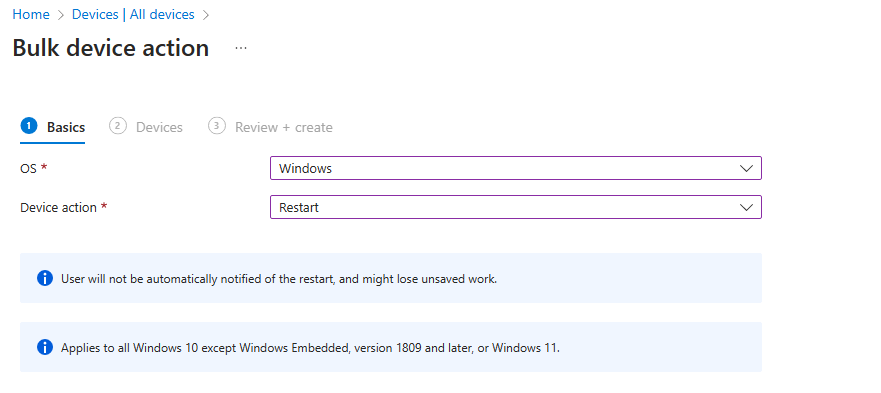Image resolution: width=881 pixels, height=393 pixels.
Task: Open the ellipsis menu beside Bulk device action
Action: 241,48
